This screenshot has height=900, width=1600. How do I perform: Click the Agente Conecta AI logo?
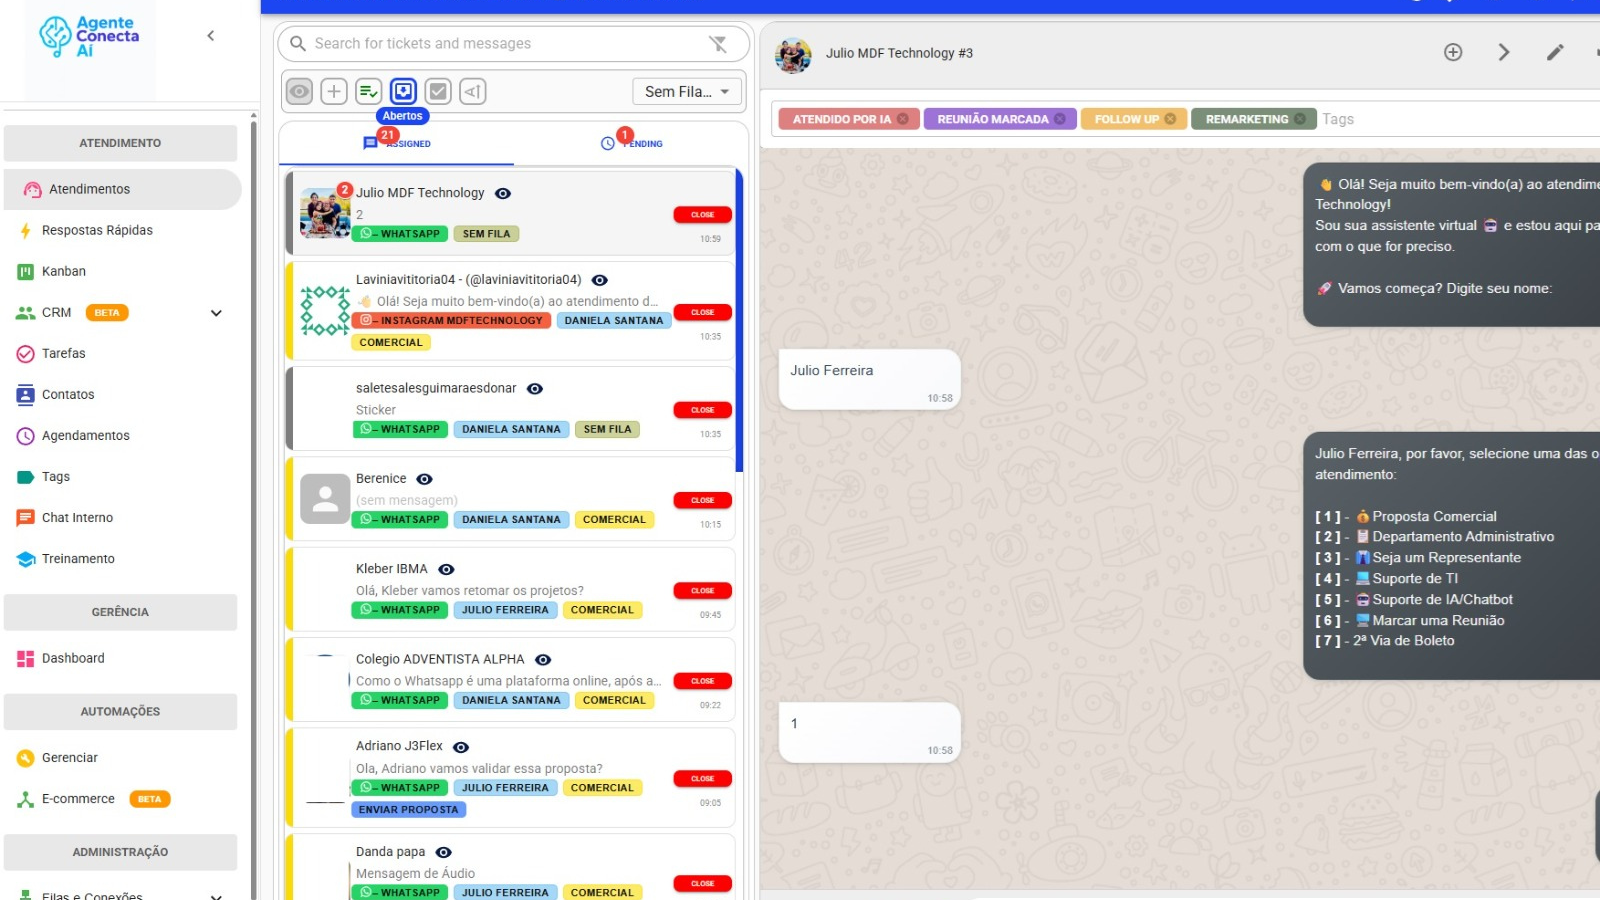click(x=90, y=37)
